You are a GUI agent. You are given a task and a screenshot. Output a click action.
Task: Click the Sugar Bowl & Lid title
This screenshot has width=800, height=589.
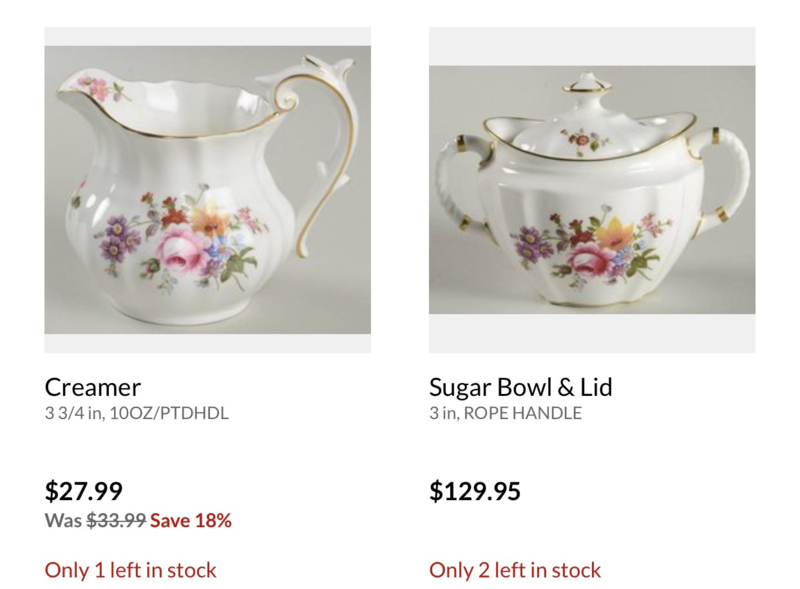pyautogui.click(x=520, y=387)
